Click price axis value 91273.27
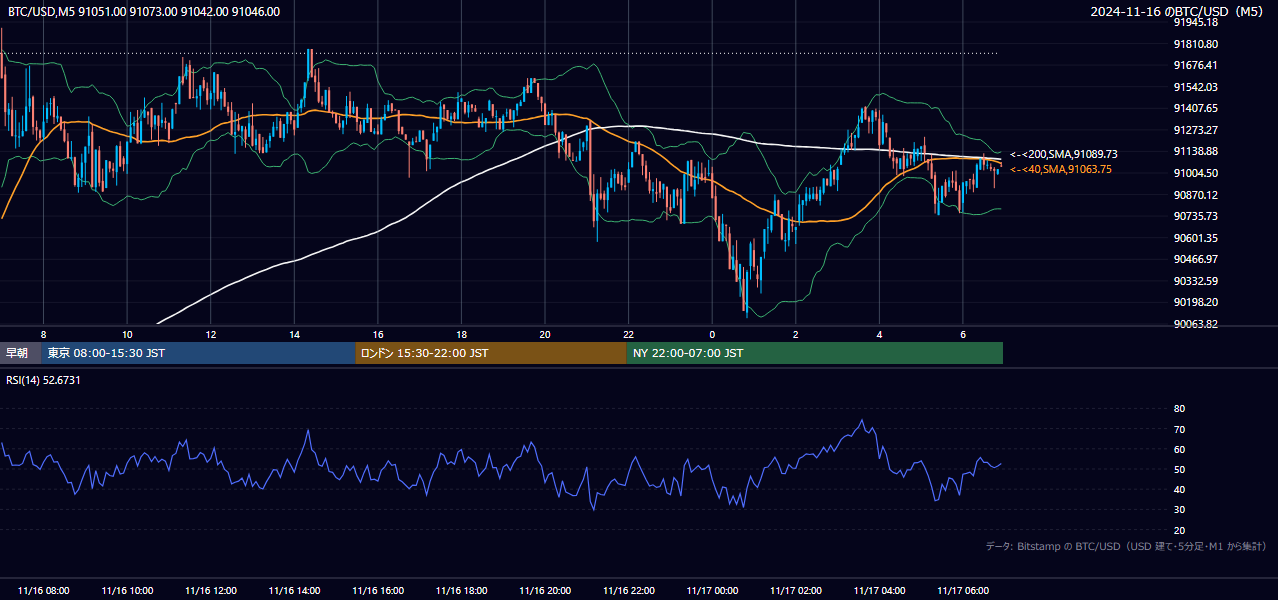This screenshot has width=1278, height=600. pyautogui.click(x=1195, y=130)
